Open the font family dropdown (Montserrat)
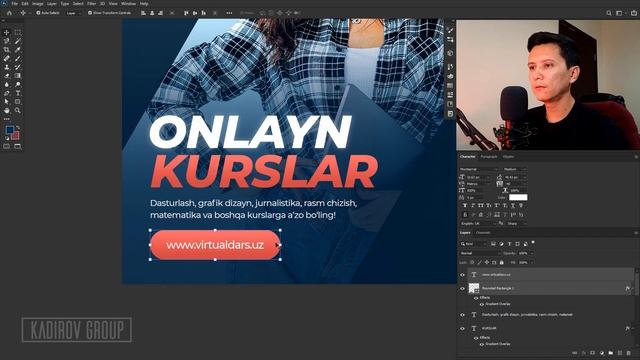 478,169
